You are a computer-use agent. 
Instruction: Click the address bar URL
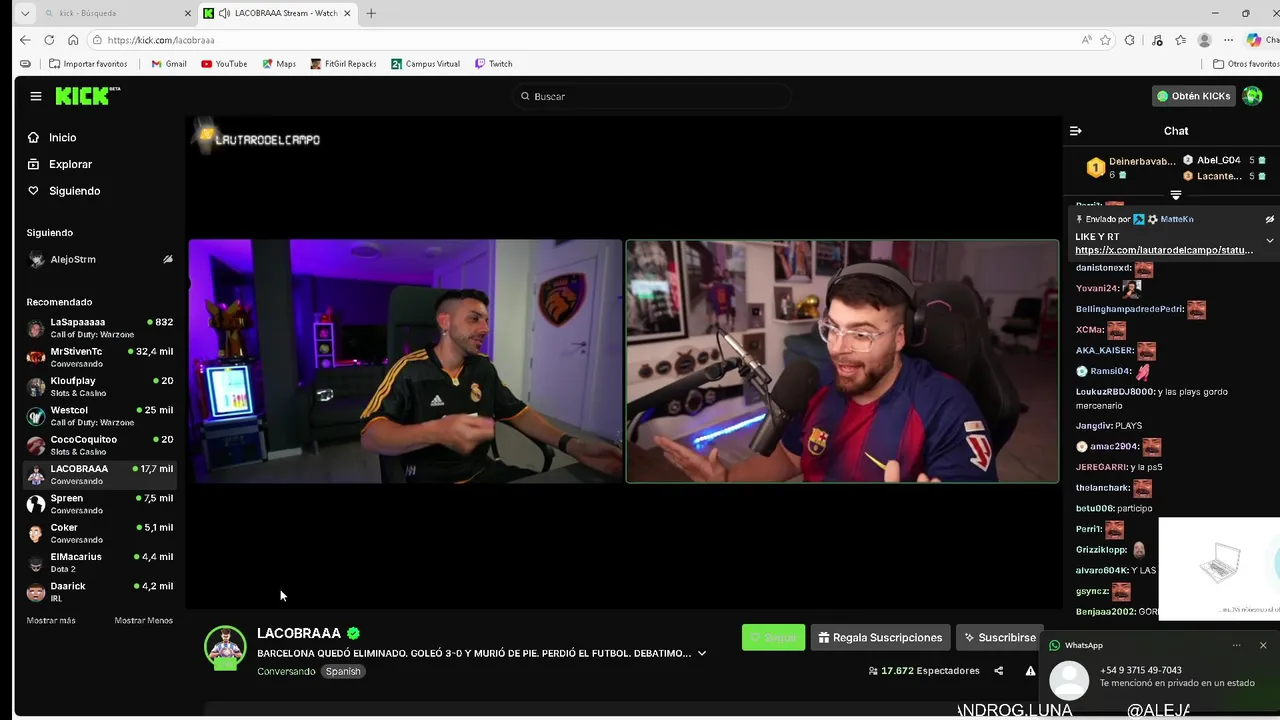click(x=161, y=40)
